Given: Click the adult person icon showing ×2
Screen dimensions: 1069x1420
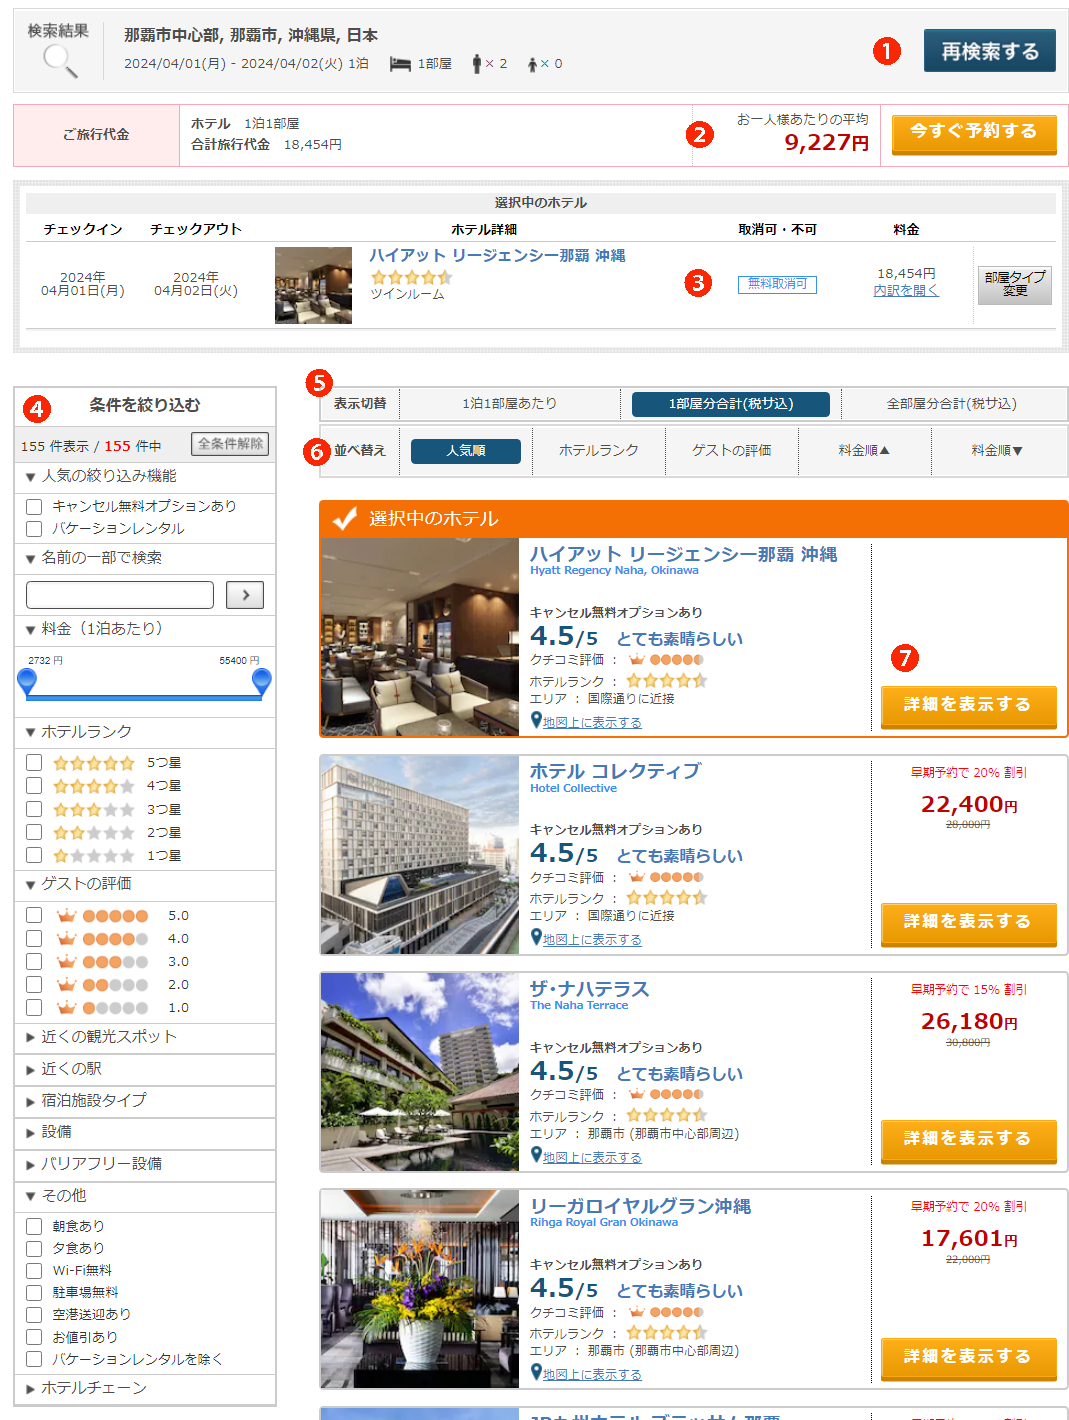Looking at the screenshot, I should click(x=477, y=64).
